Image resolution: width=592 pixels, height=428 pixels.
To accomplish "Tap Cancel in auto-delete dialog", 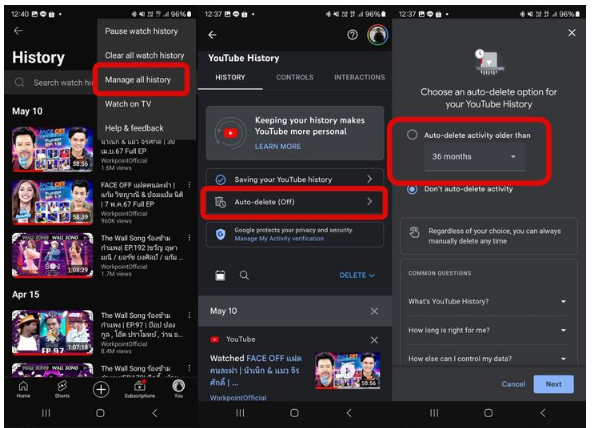I will coord(513,384).
